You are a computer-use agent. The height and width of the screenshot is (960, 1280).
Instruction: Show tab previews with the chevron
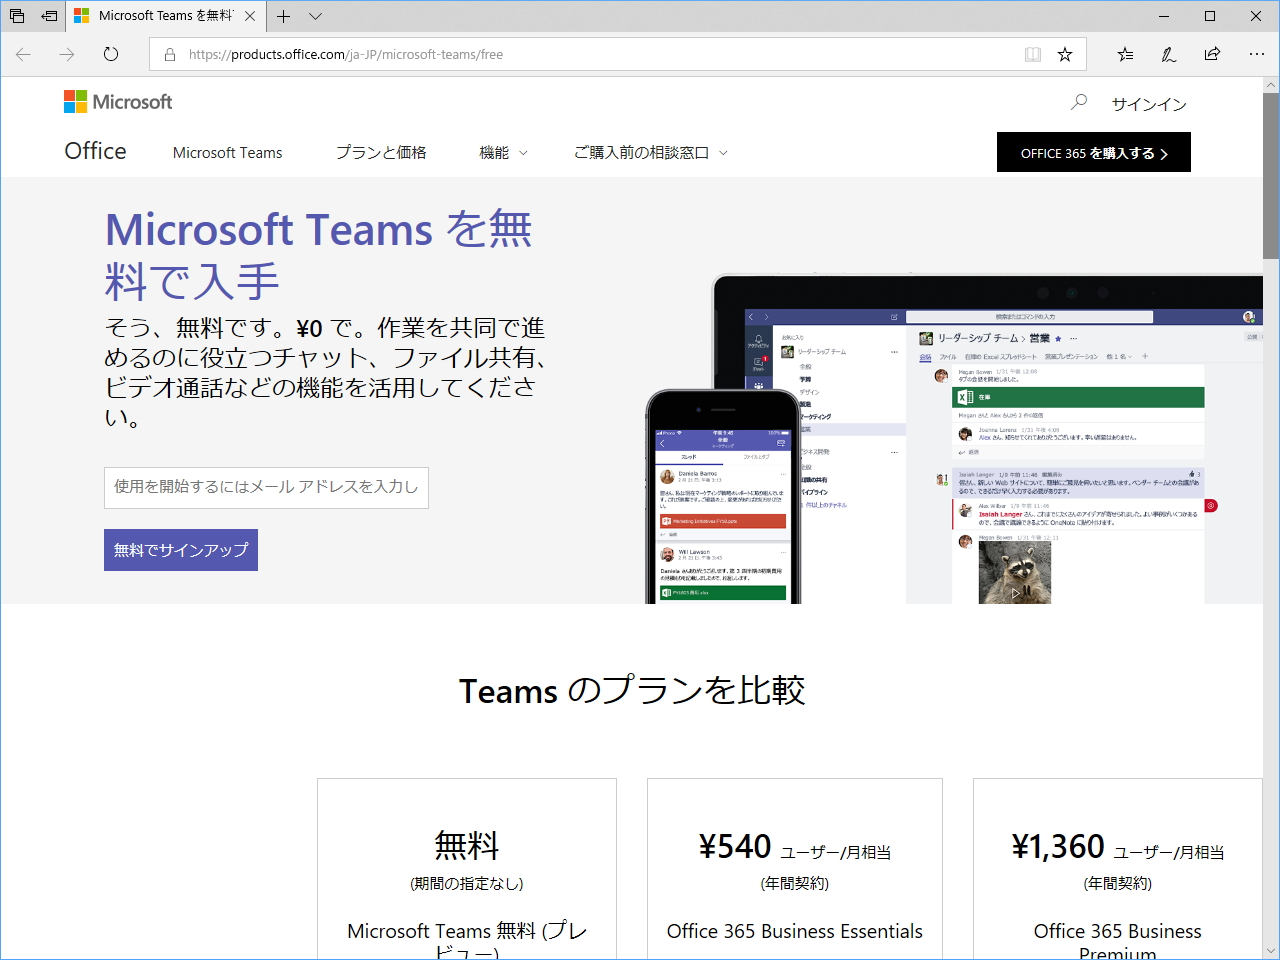click(316, 16)
